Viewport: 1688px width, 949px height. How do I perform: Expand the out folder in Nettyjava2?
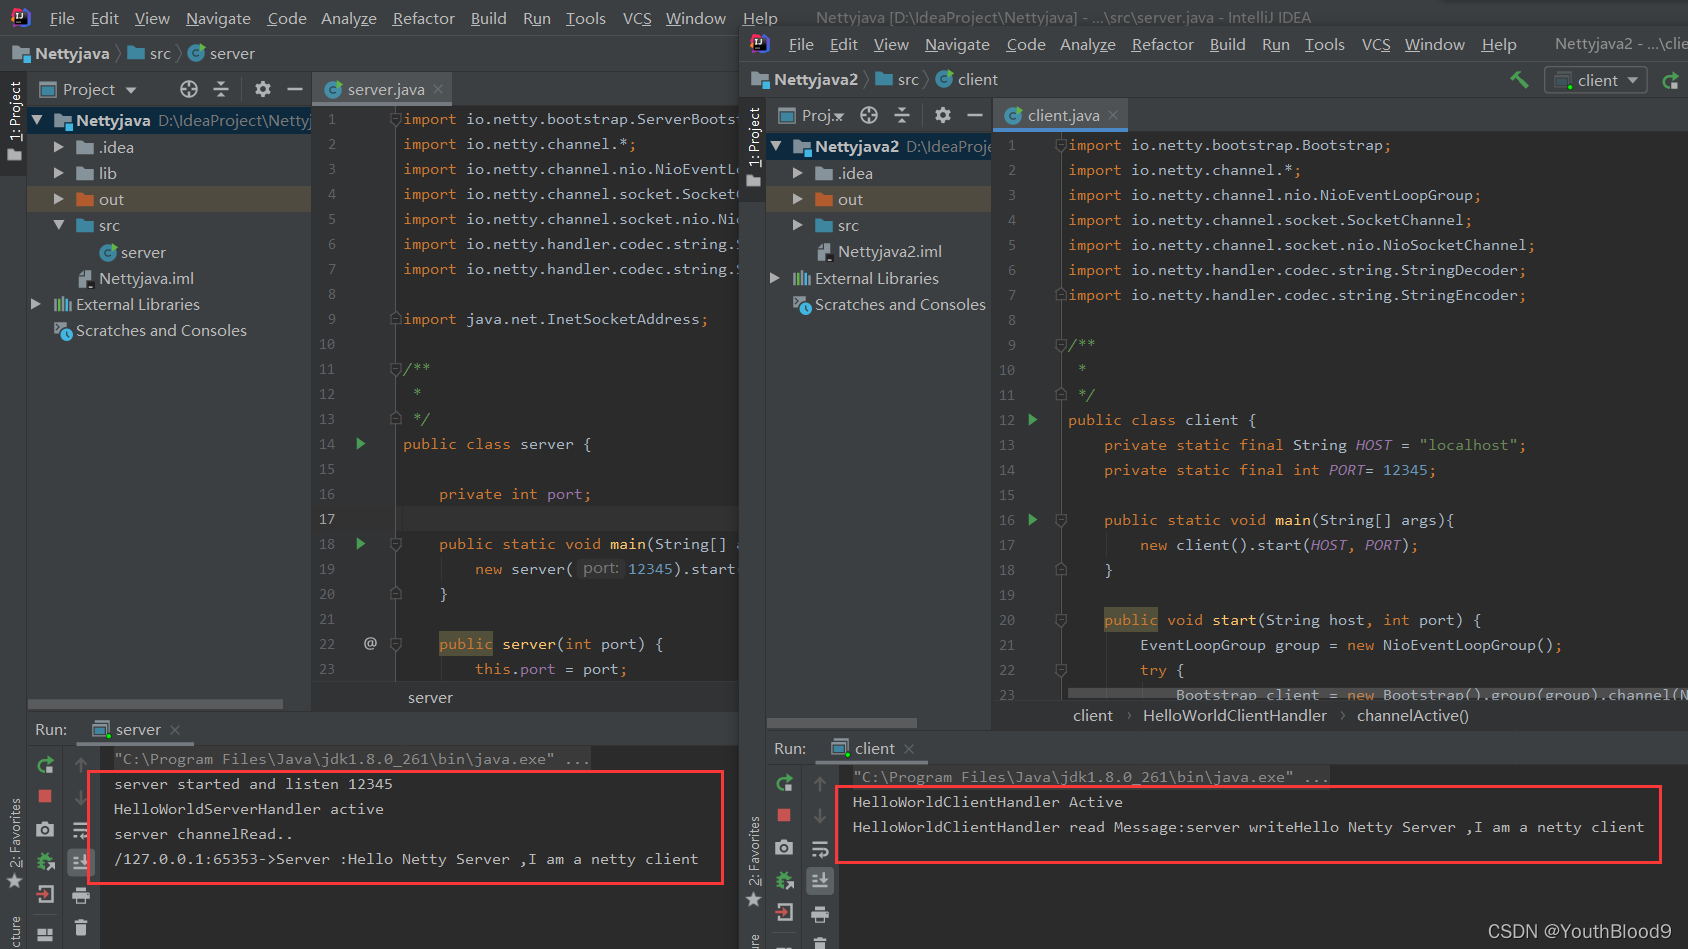point(798,199)
